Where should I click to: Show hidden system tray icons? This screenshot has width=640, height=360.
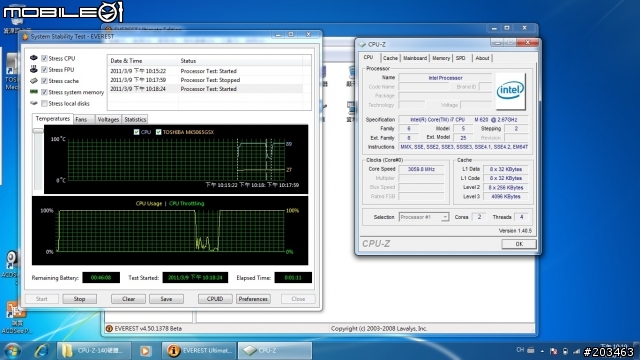click(x=542, y=351)
